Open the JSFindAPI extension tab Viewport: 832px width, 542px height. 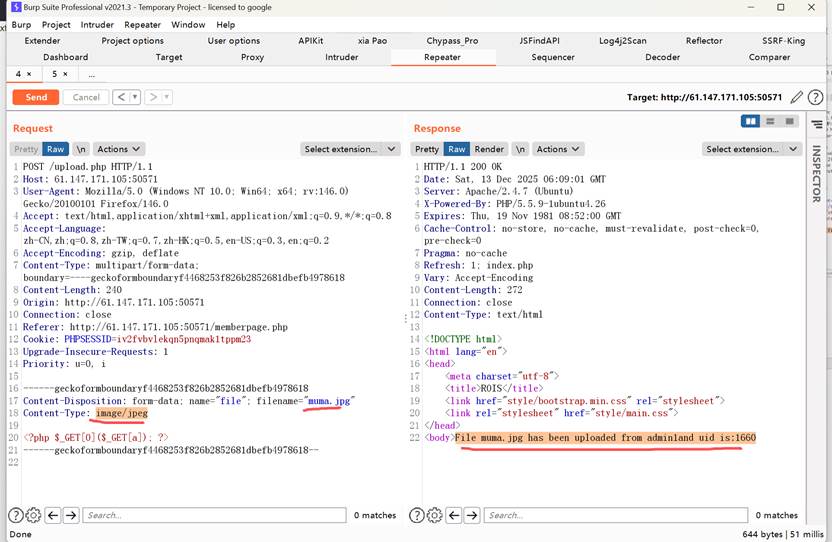[x=539, y=41]
